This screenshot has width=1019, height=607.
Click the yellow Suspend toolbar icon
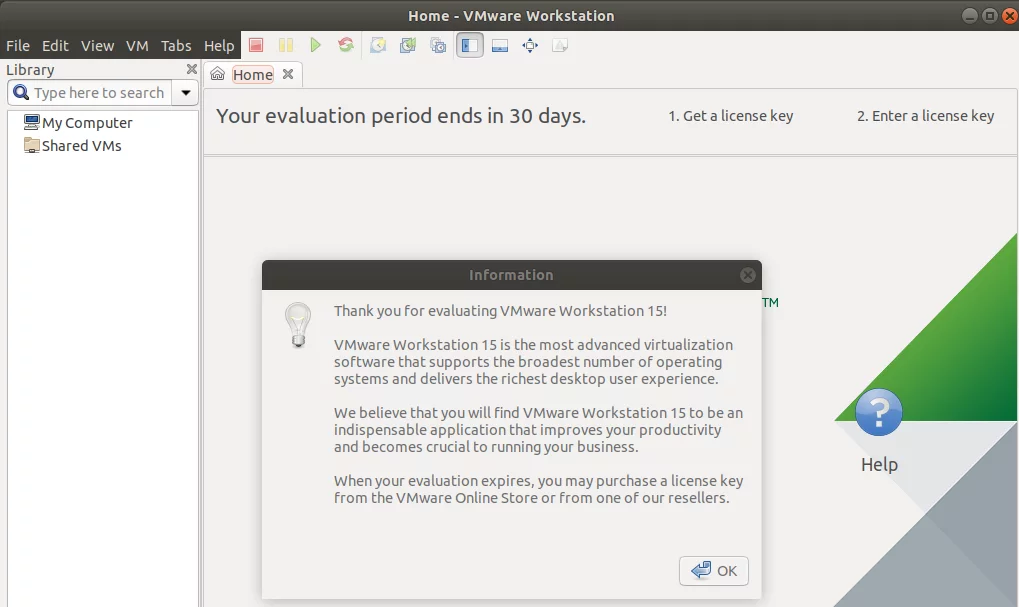tap(286, 45)
